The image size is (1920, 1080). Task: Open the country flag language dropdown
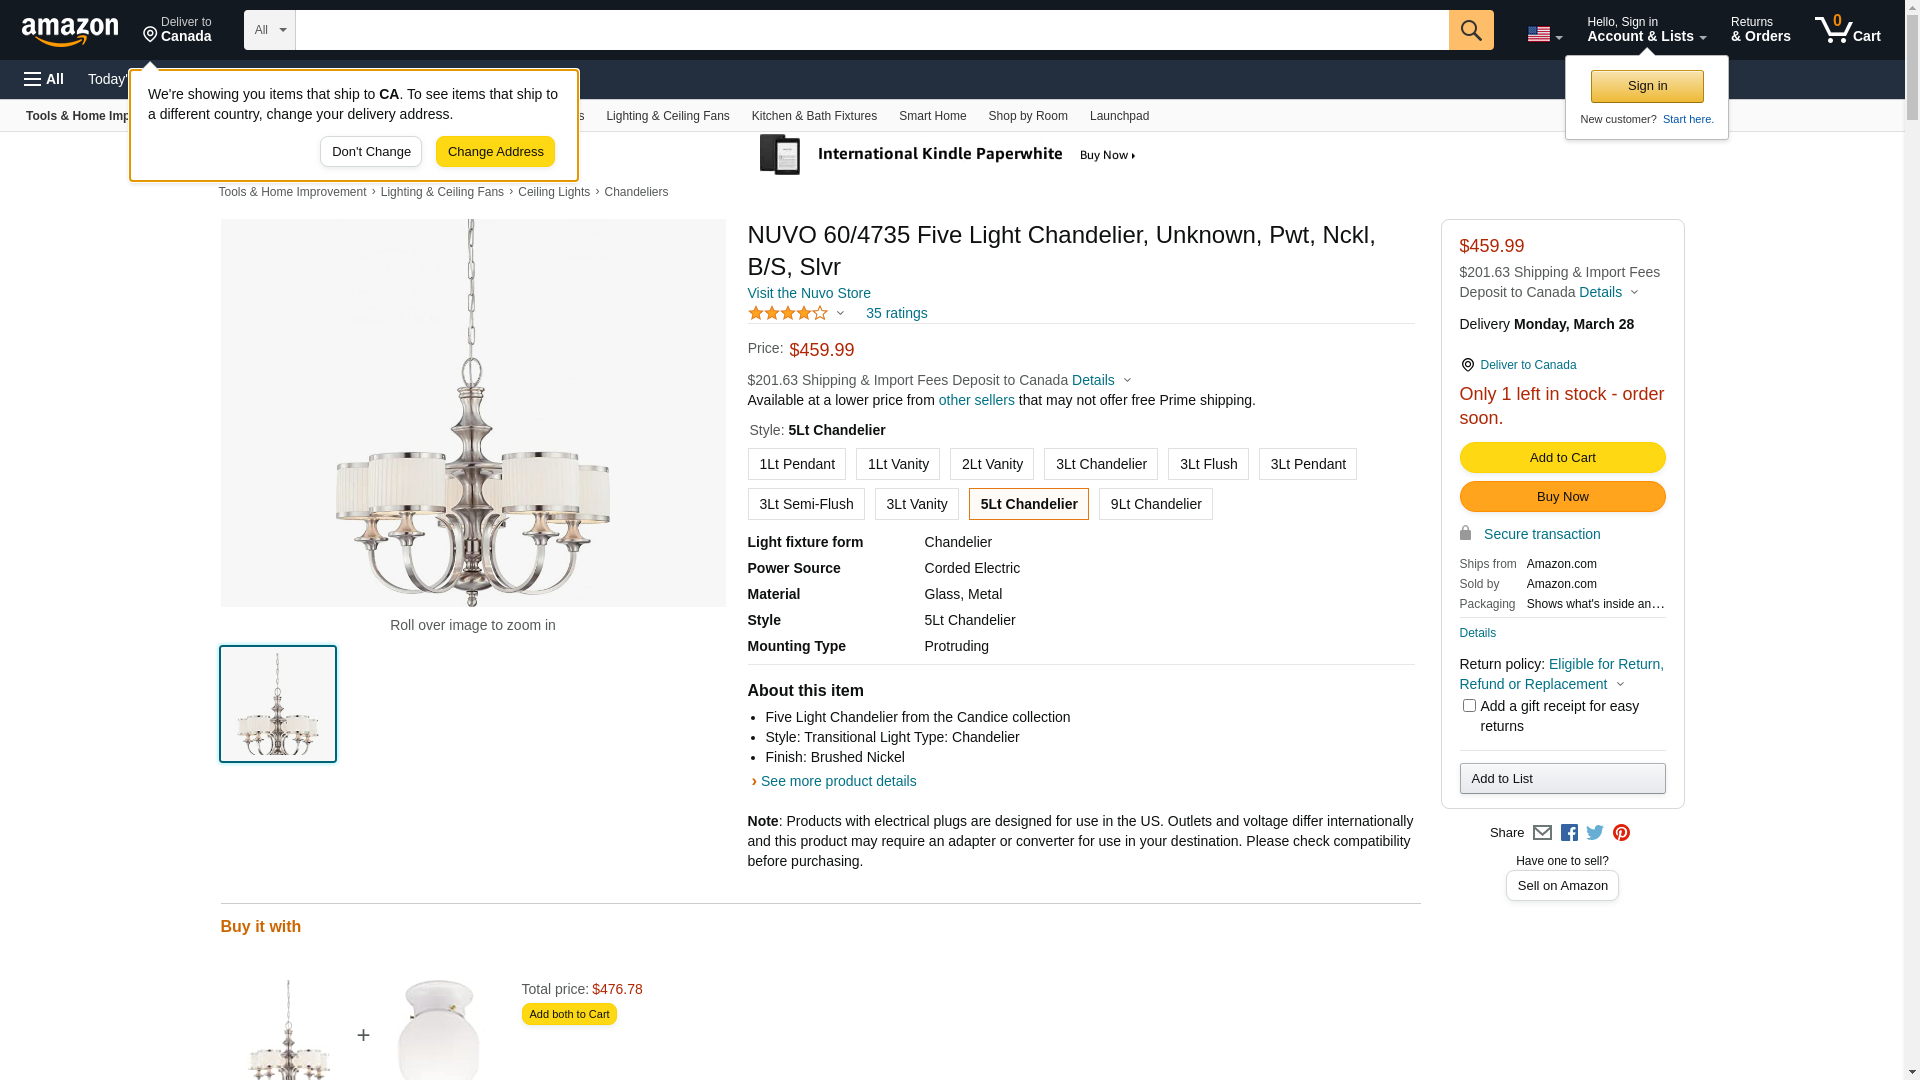point(1544,34)
